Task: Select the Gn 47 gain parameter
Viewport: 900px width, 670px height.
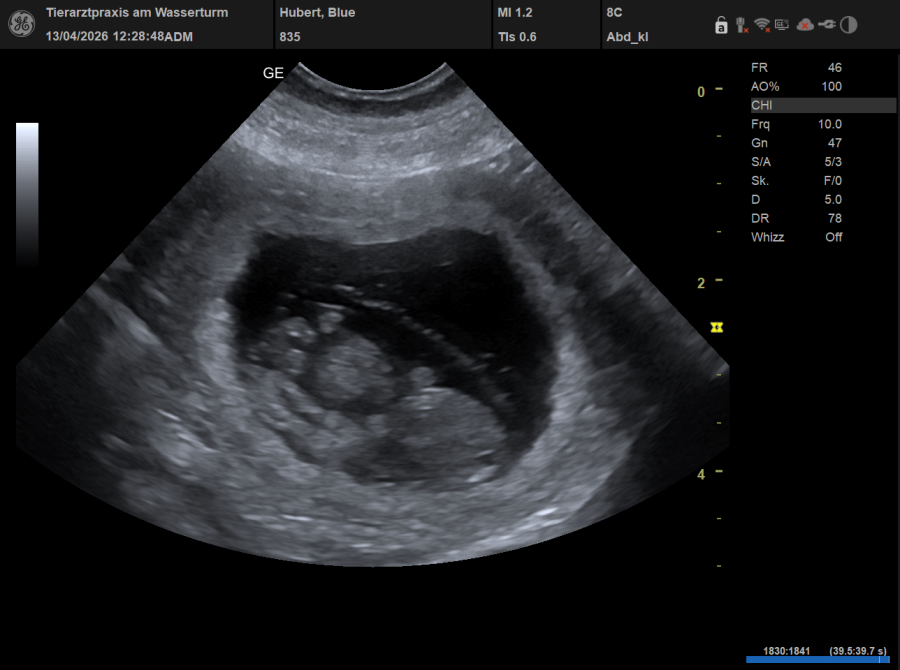Action: click(x=796, y=143)
